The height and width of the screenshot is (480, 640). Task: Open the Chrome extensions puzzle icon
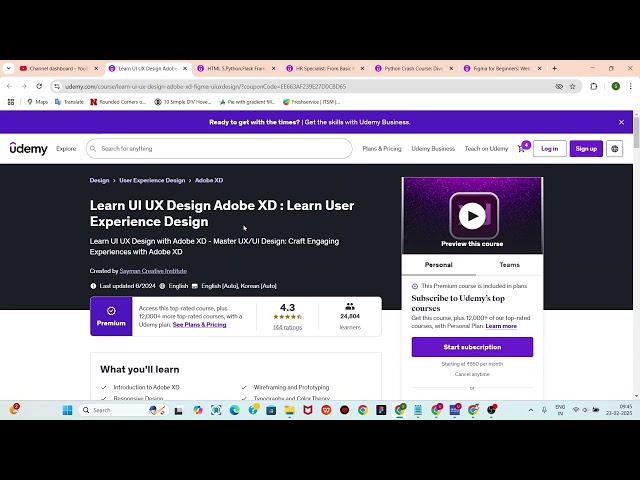(x=593, y=87)
